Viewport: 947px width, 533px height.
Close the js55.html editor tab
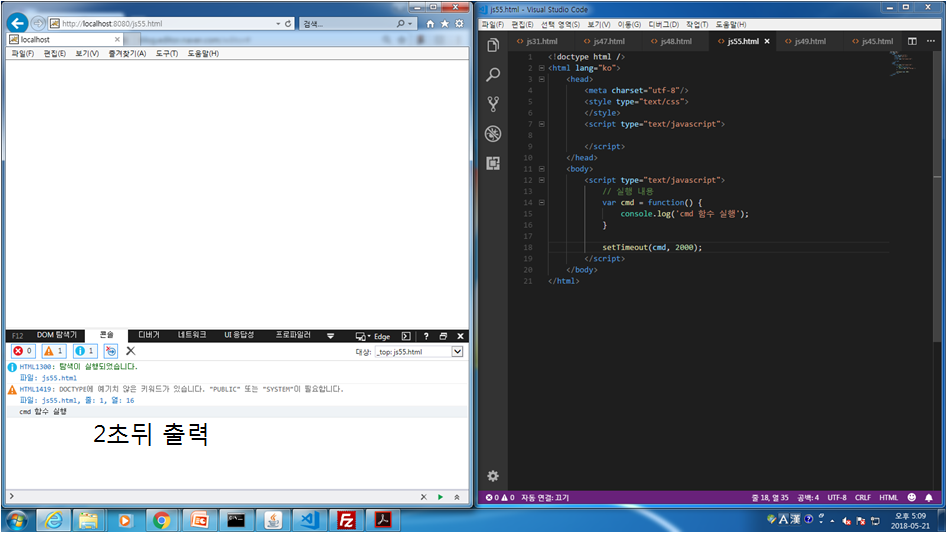click(x=767, y=41)
